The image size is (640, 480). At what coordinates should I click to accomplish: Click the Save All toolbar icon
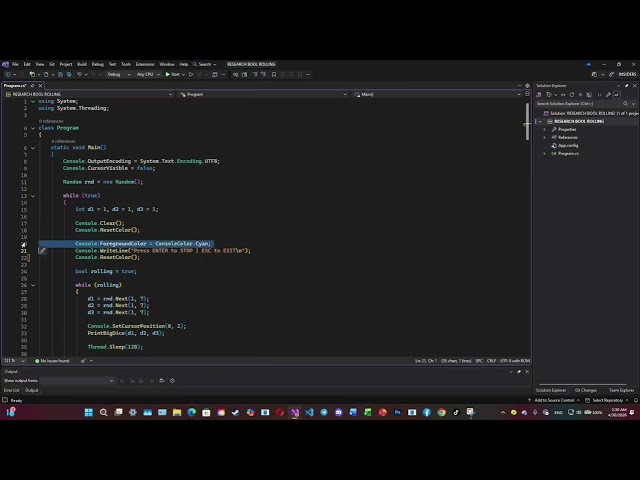69,74
